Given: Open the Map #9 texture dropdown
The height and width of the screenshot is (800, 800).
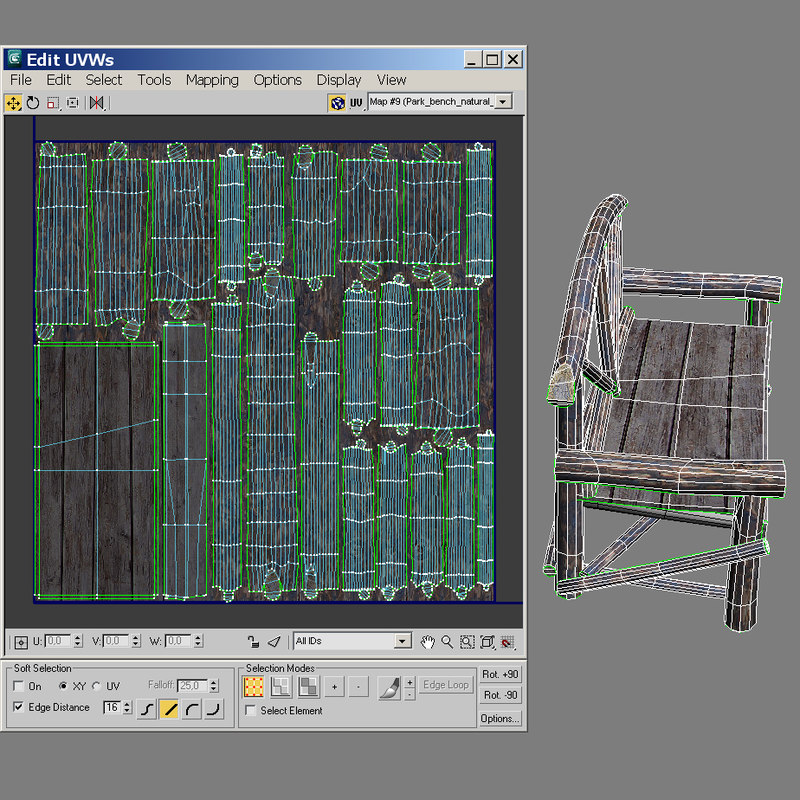Looking at the screenshot, I should [502, 102].
